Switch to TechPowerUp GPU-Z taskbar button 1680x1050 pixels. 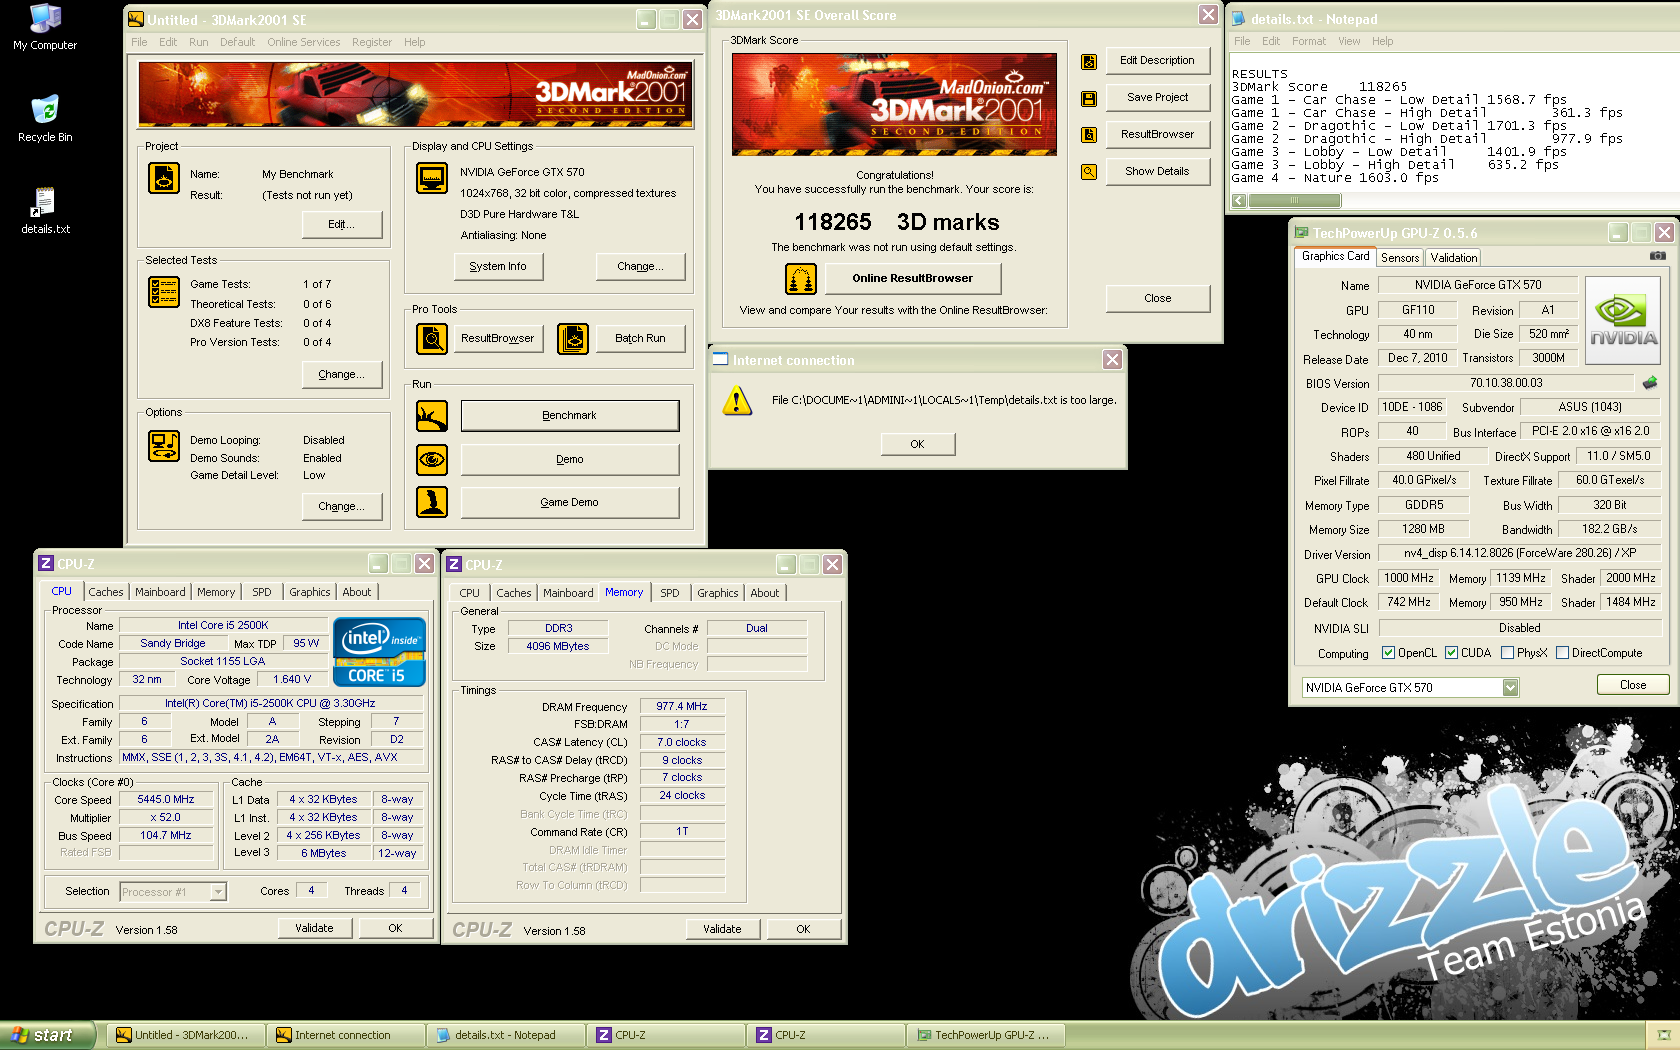(x=984, y=1035)
